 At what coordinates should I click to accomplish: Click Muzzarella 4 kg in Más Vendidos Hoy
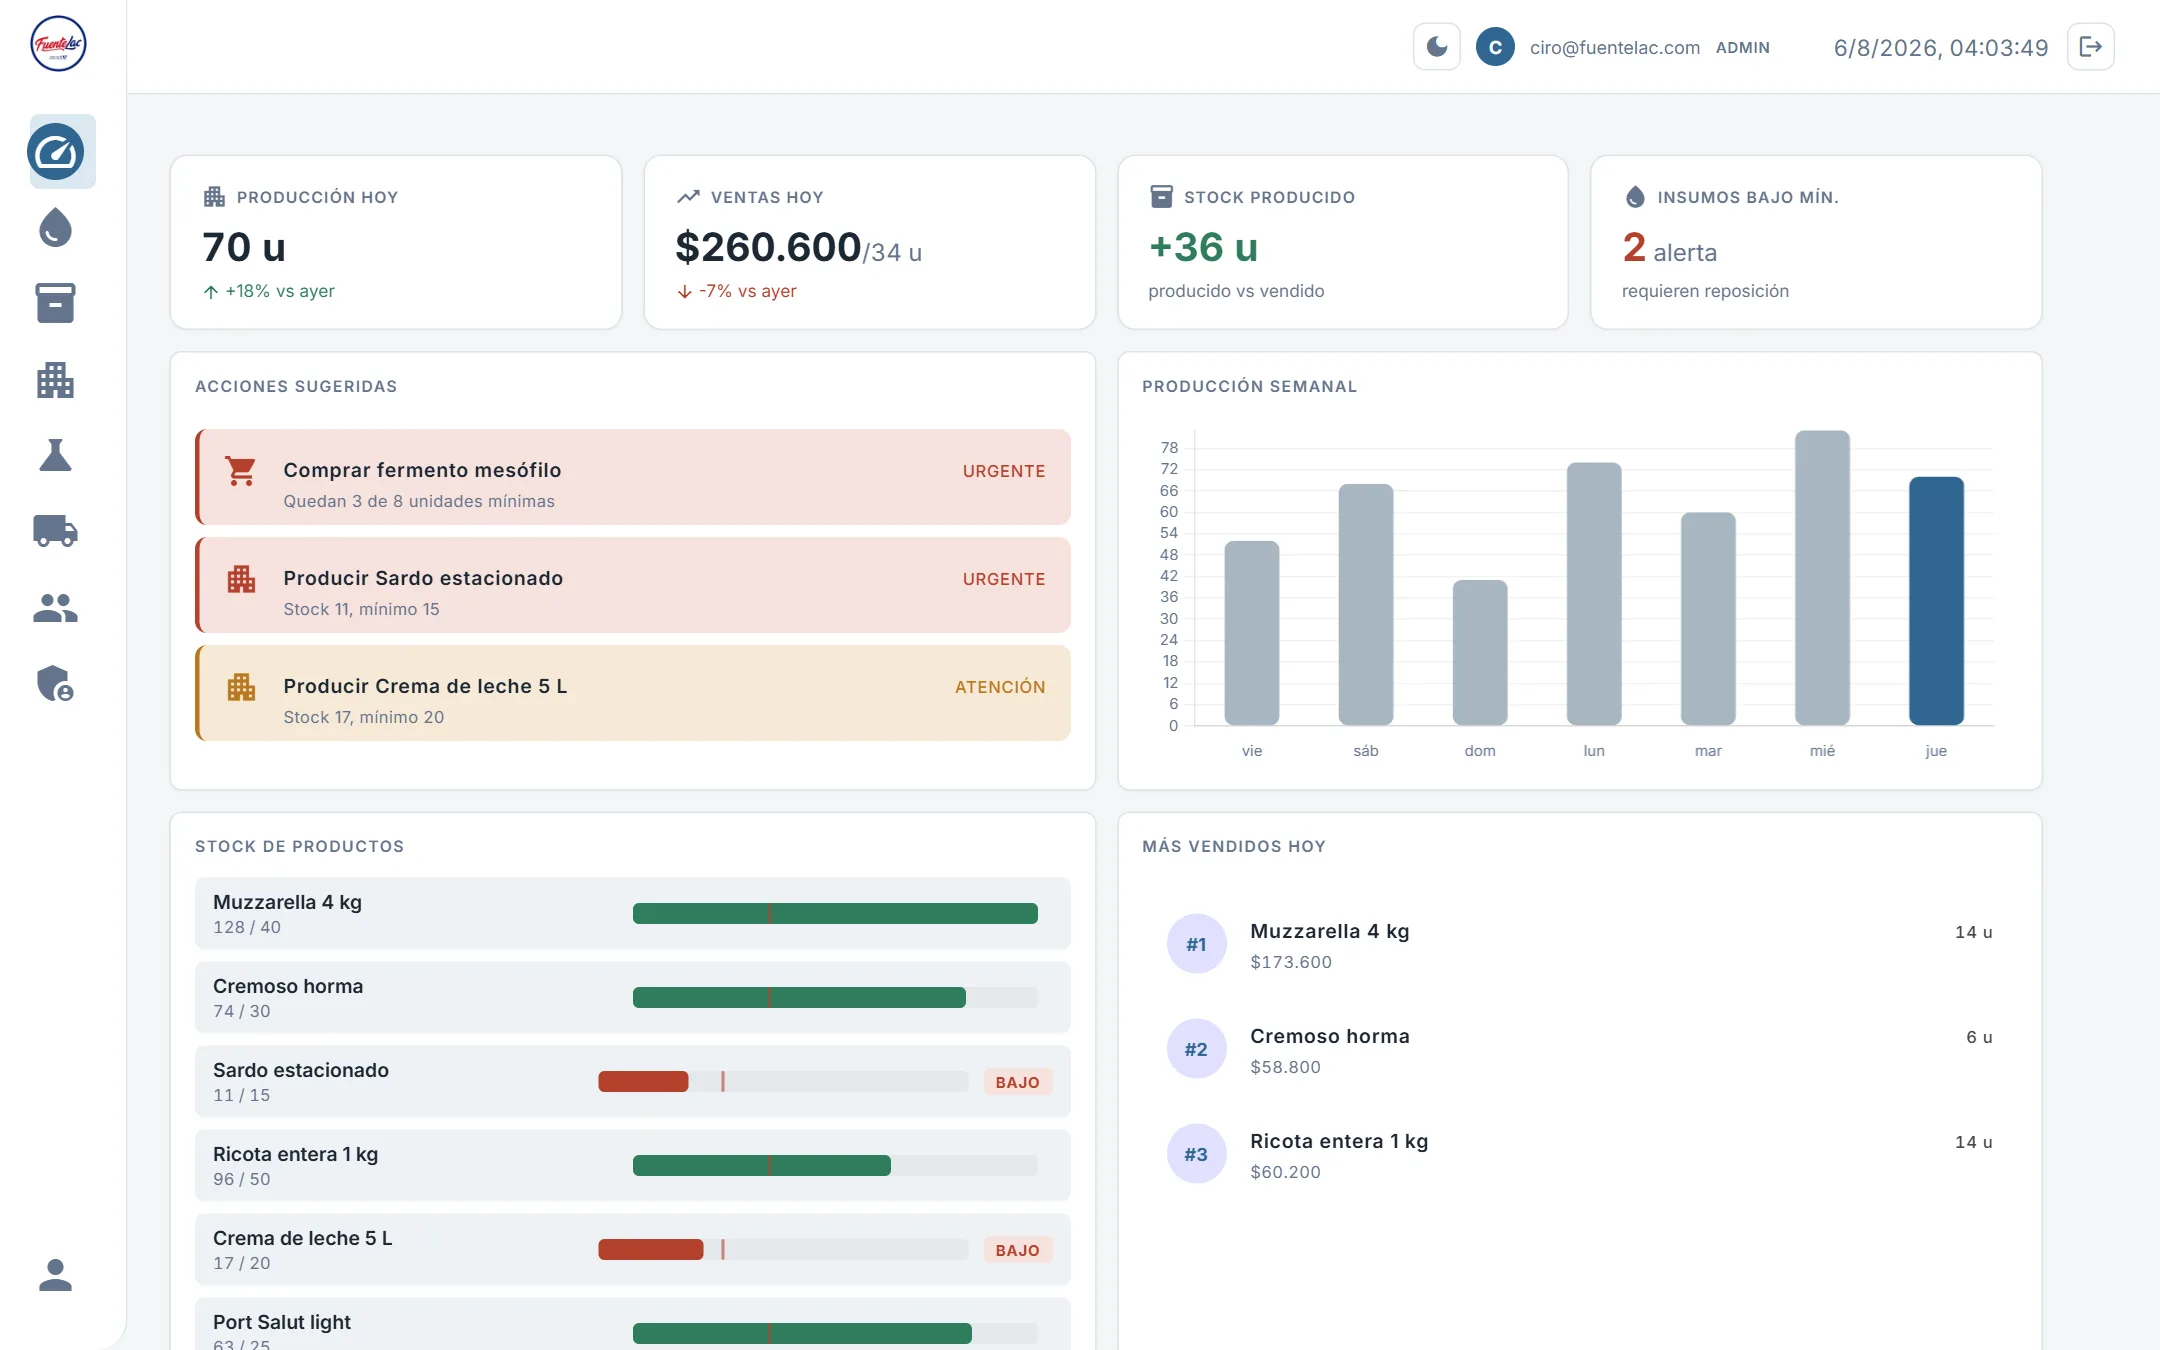point(1330,931)
